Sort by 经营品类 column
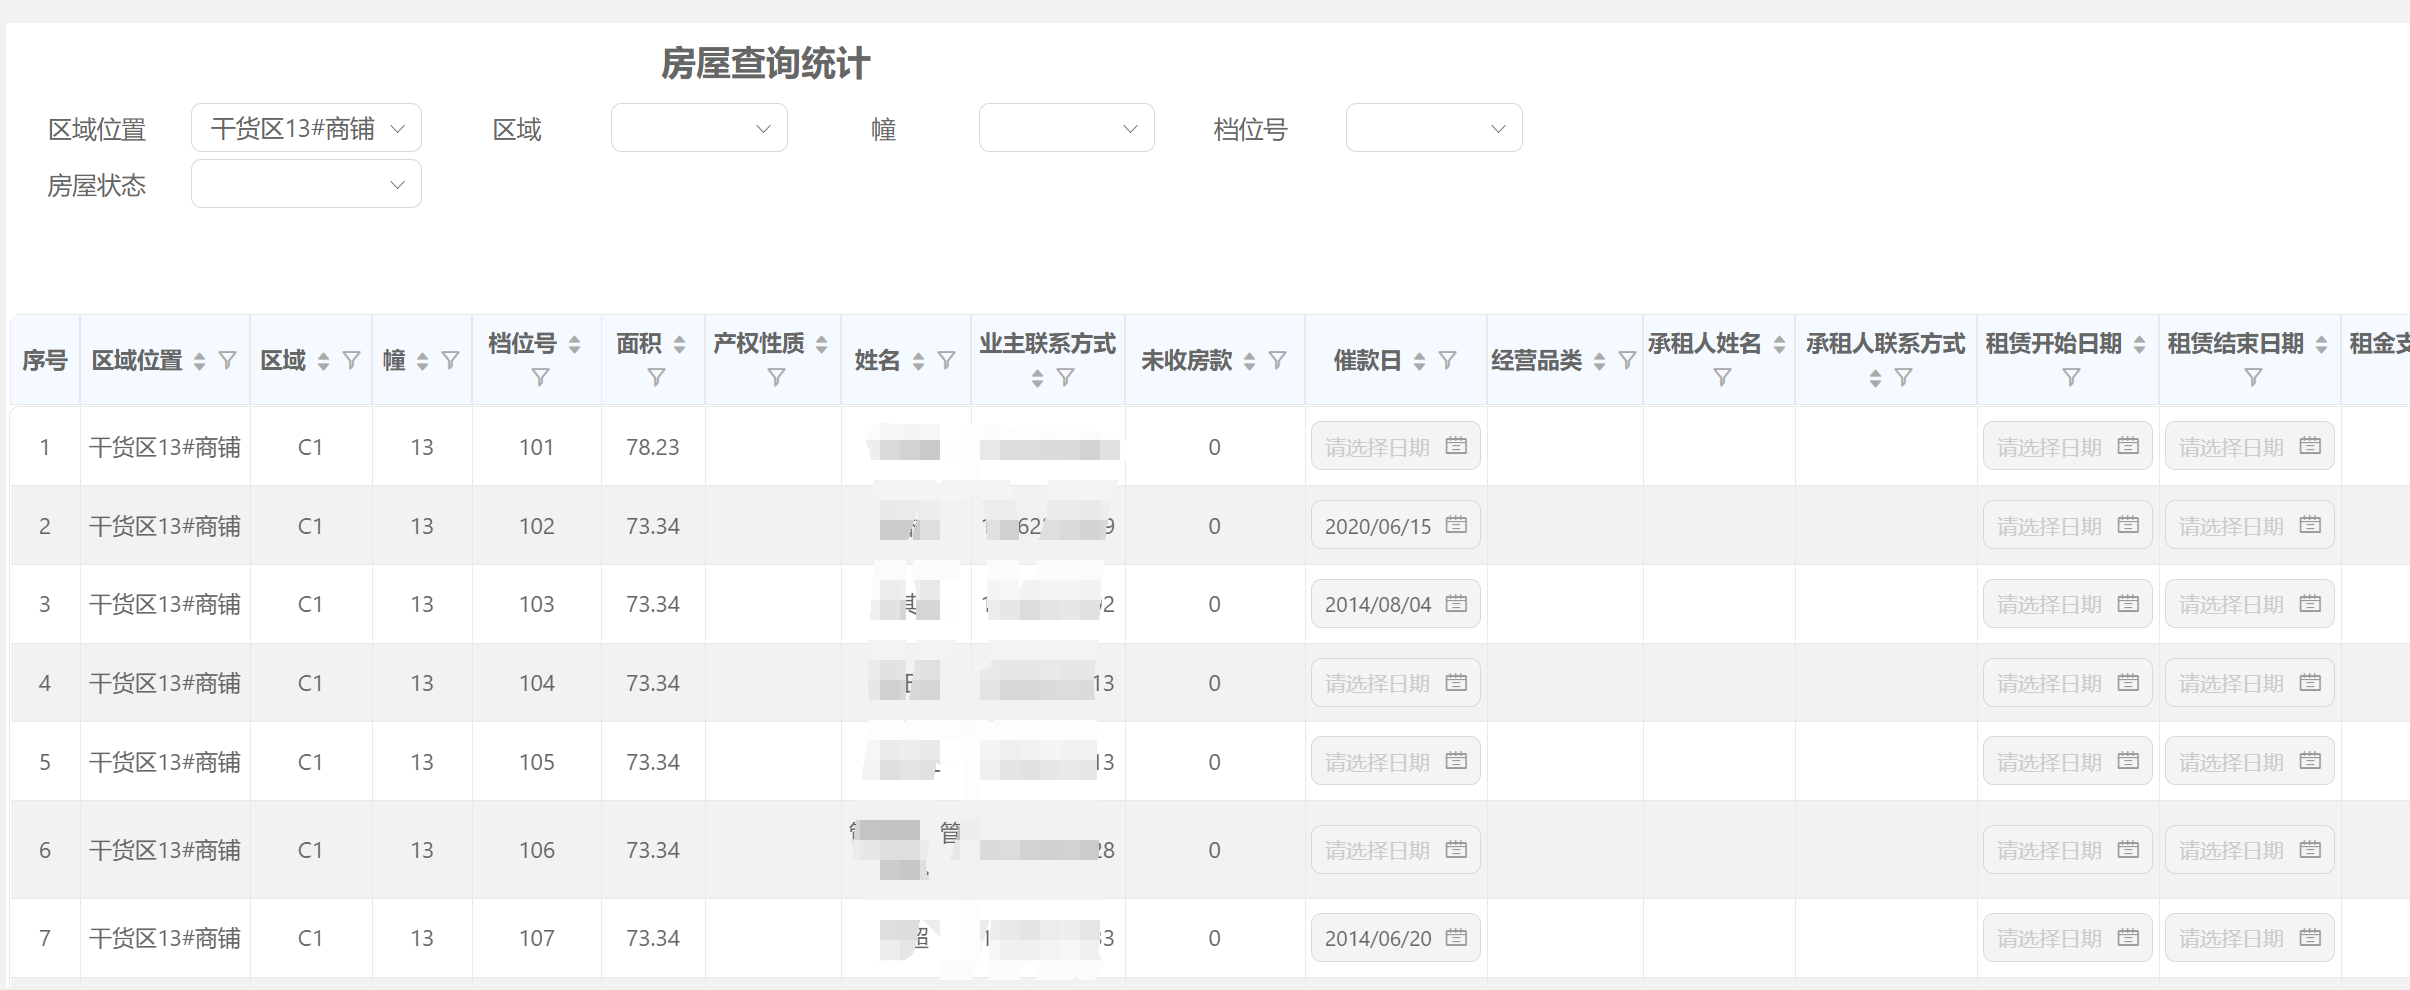The image size is (2410, 990). pyautogui.click(x=1599, y=361)
